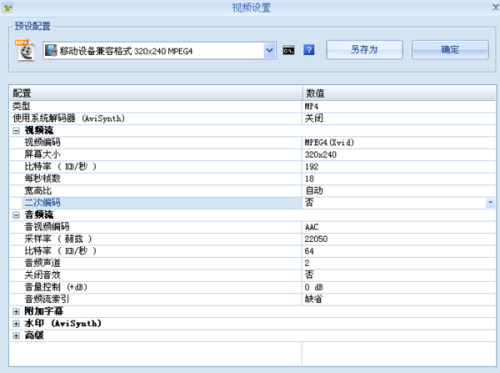Click the MPEG4 (Xvid) value

pyautogui.click(x=329, y=142)
